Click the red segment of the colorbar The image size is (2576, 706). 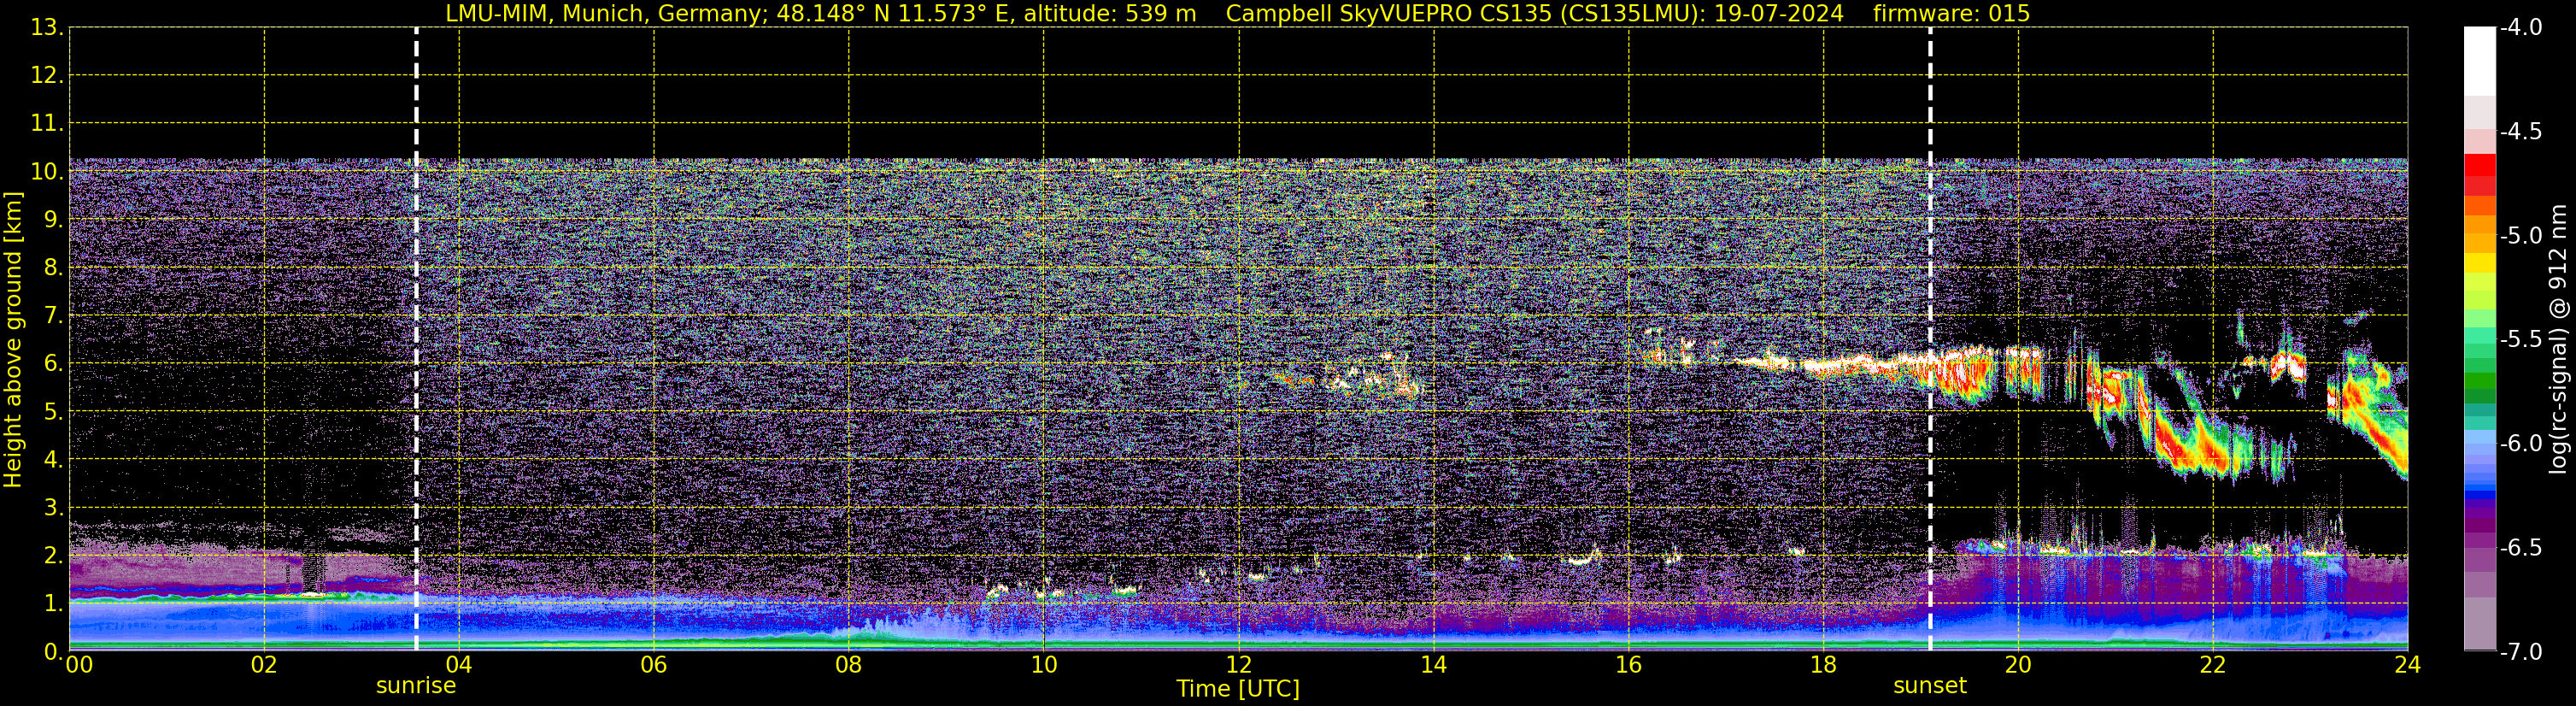pos(2479,165)
